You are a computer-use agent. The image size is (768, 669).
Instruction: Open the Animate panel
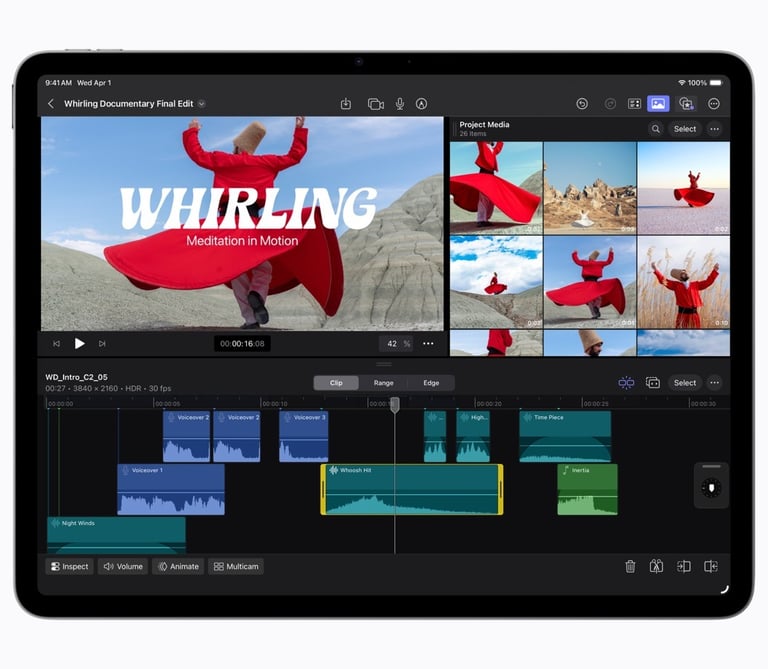[178, 567]
